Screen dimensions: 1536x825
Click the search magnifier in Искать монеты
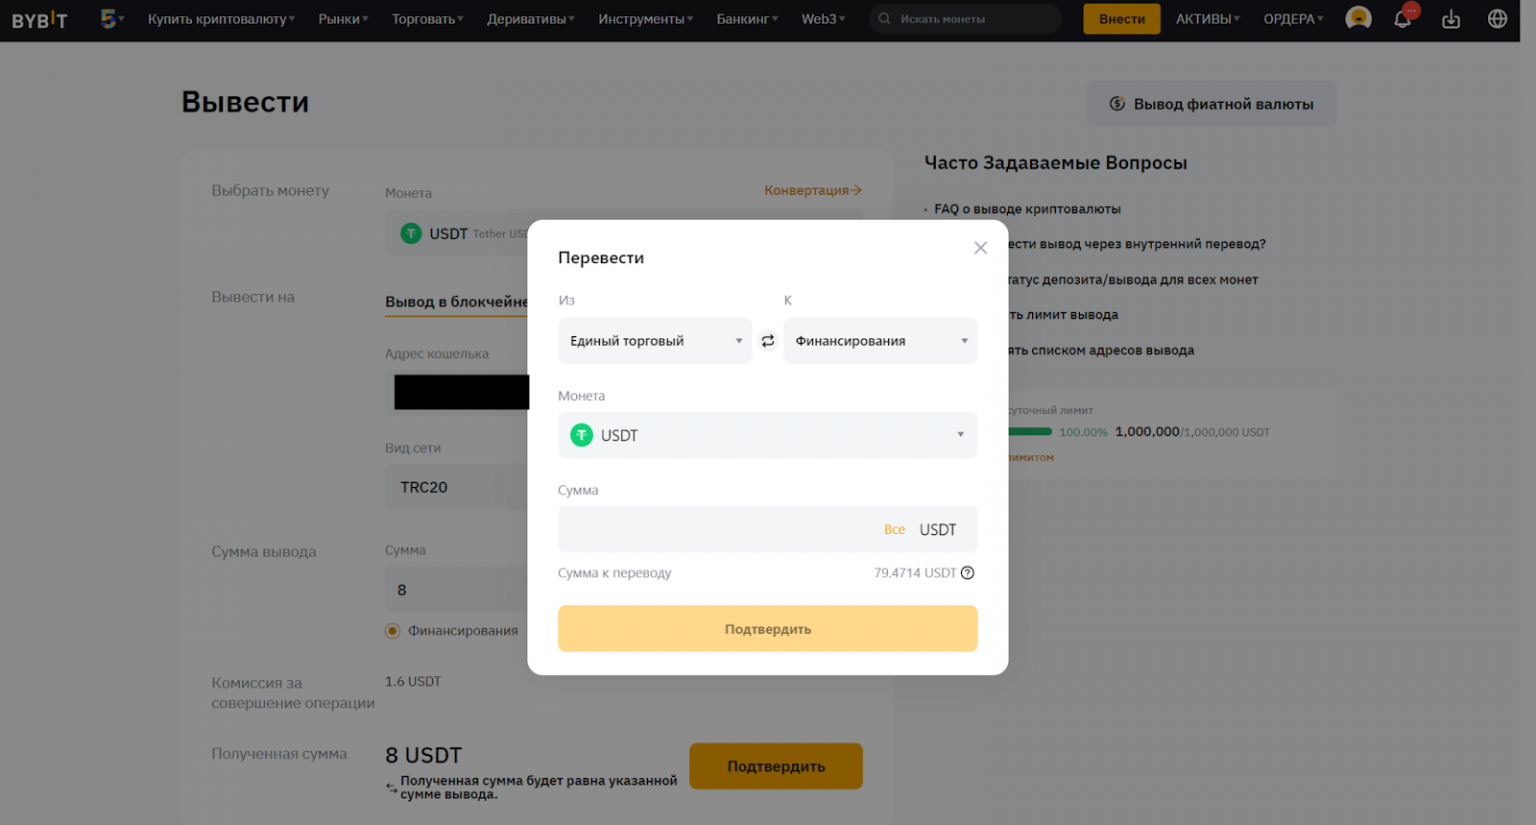tap(884, 18)
